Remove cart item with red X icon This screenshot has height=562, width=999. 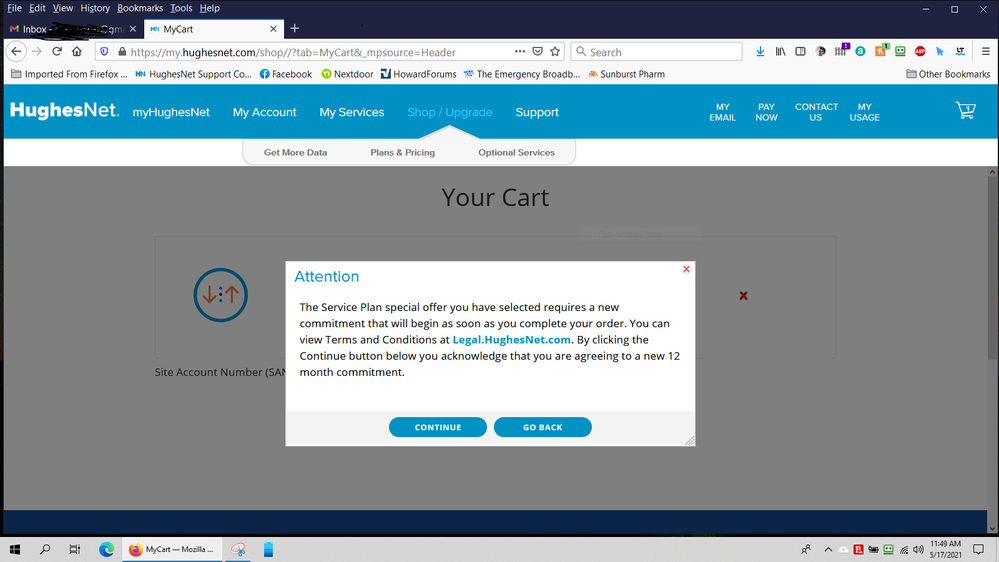click(743, 296)
